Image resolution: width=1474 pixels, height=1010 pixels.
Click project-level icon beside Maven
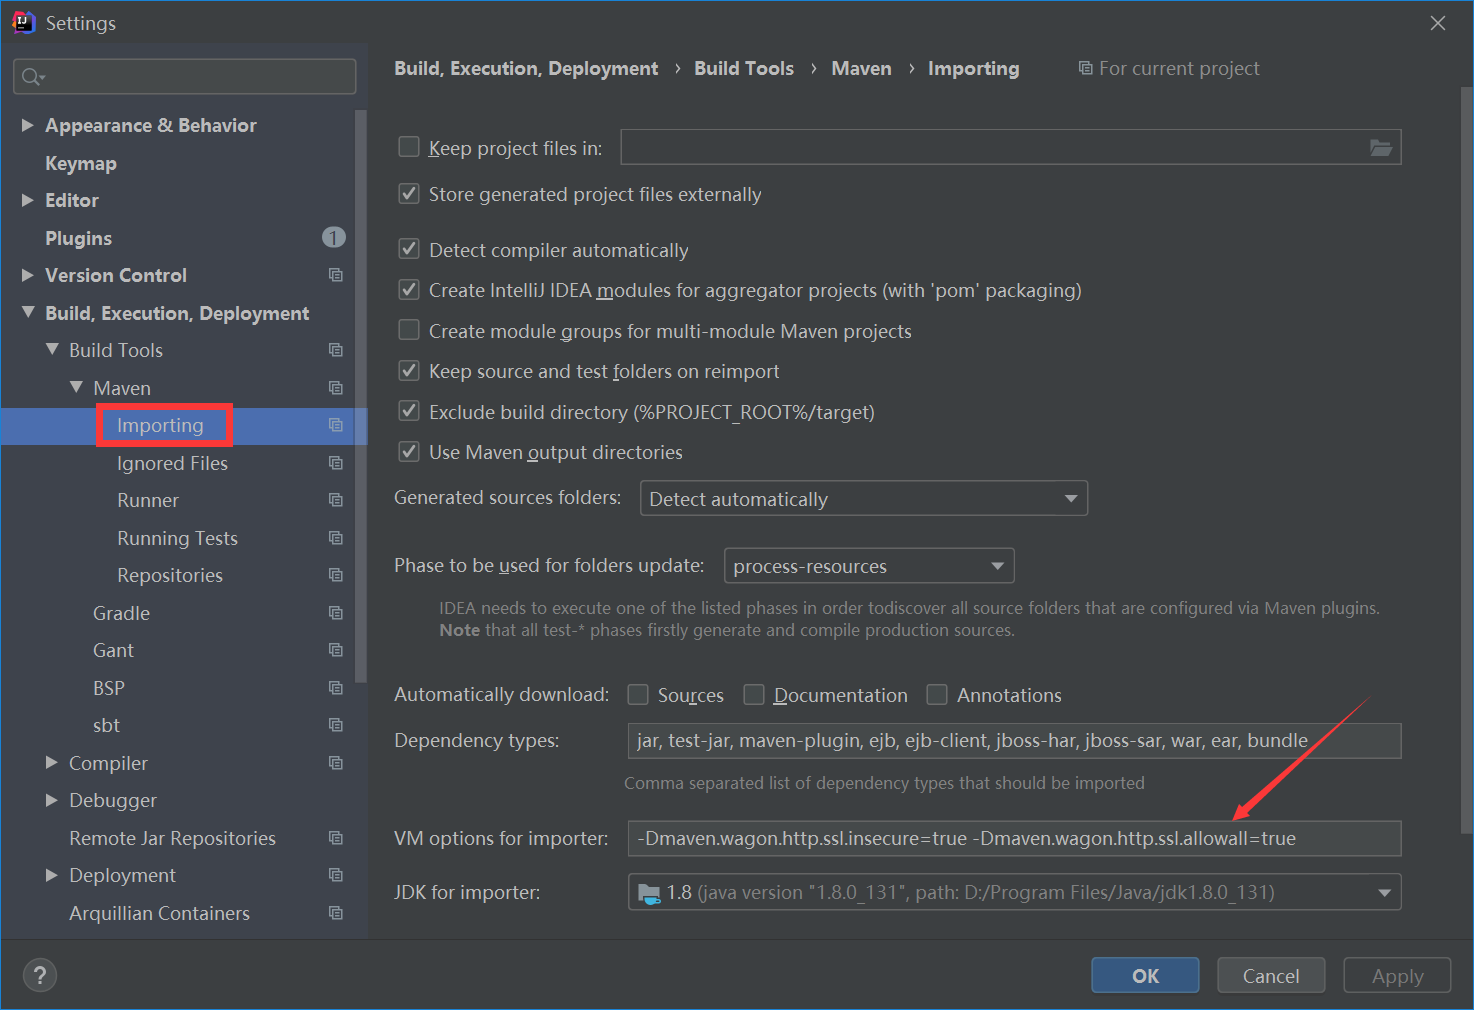pos(336,388)
